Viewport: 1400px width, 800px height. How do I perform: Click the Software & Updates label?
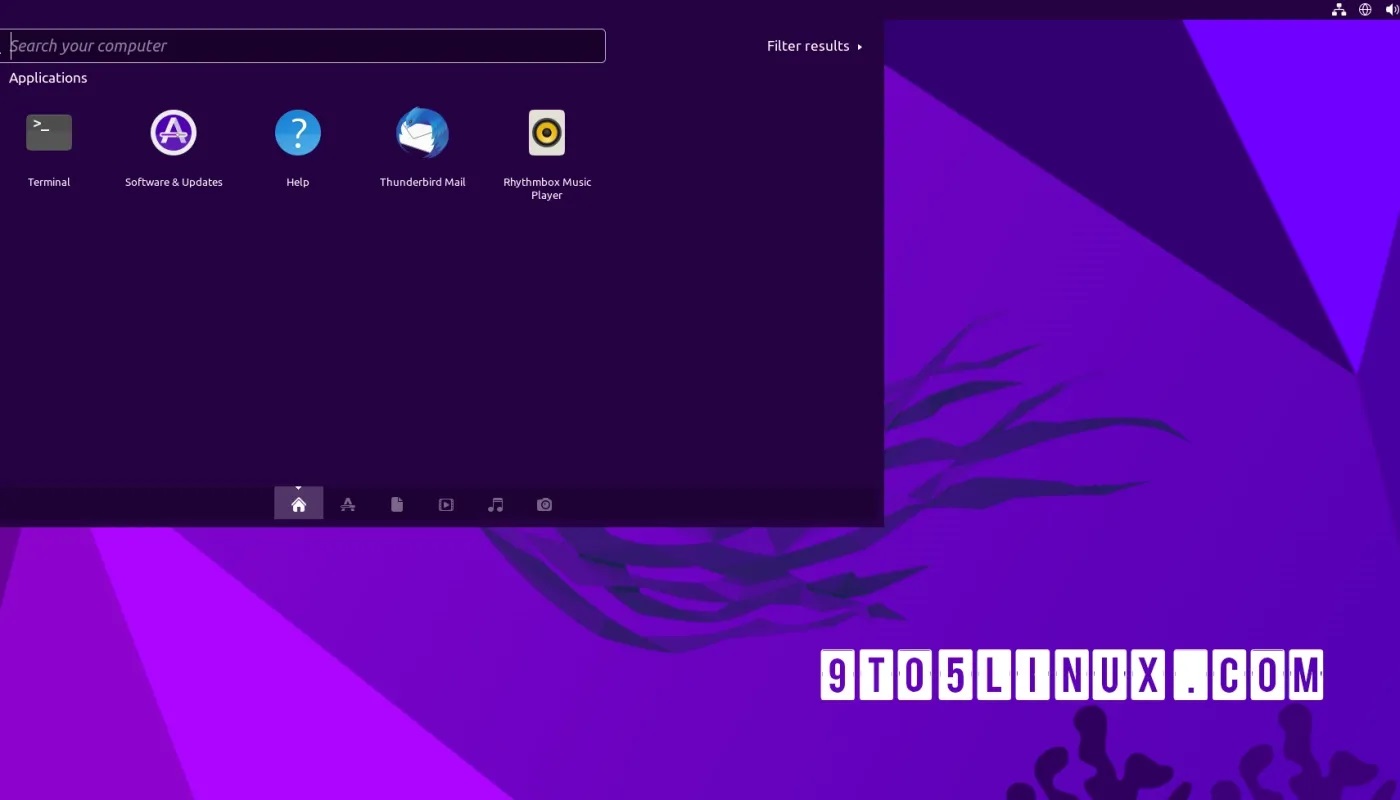173,182
